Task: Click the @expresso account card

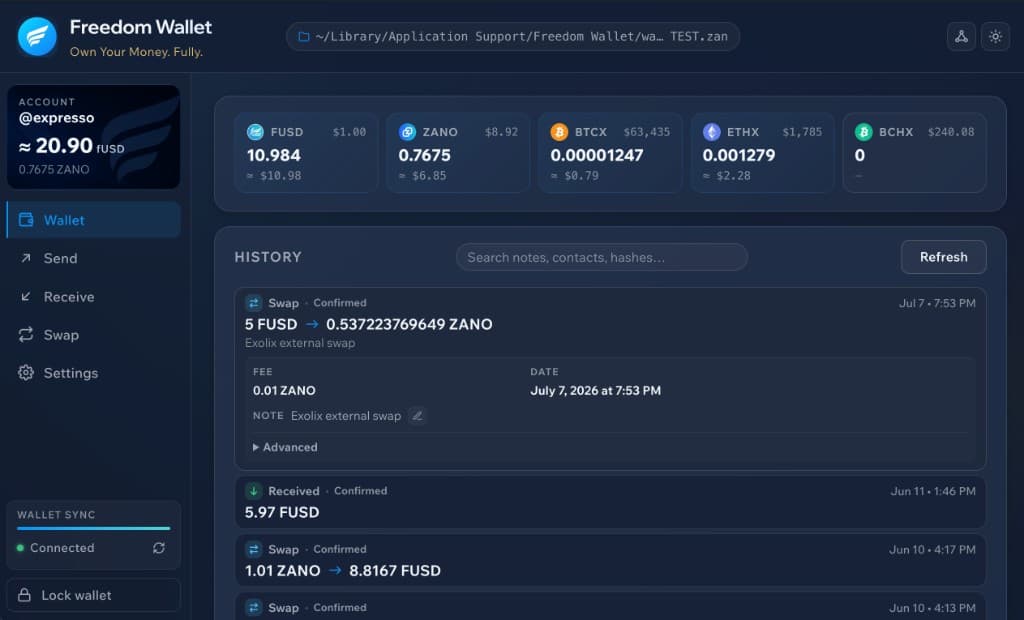Action: click(x=93, y=137)
